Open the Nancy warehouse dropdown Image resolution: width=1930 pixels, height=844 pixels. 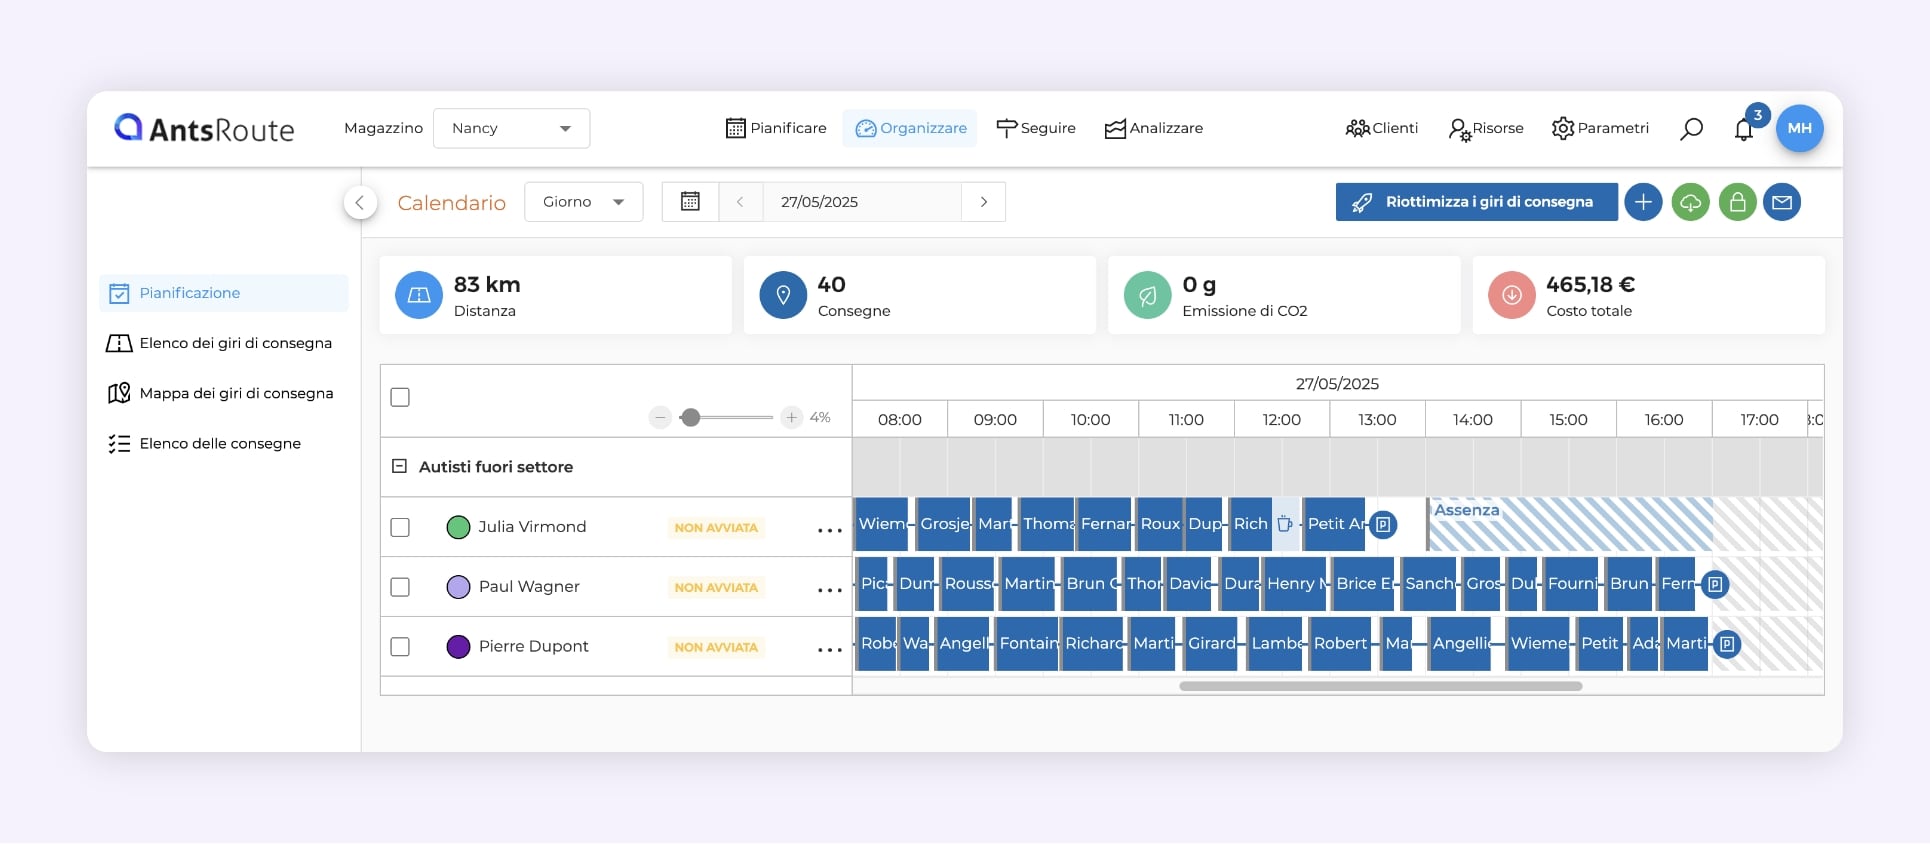point(511,128)
